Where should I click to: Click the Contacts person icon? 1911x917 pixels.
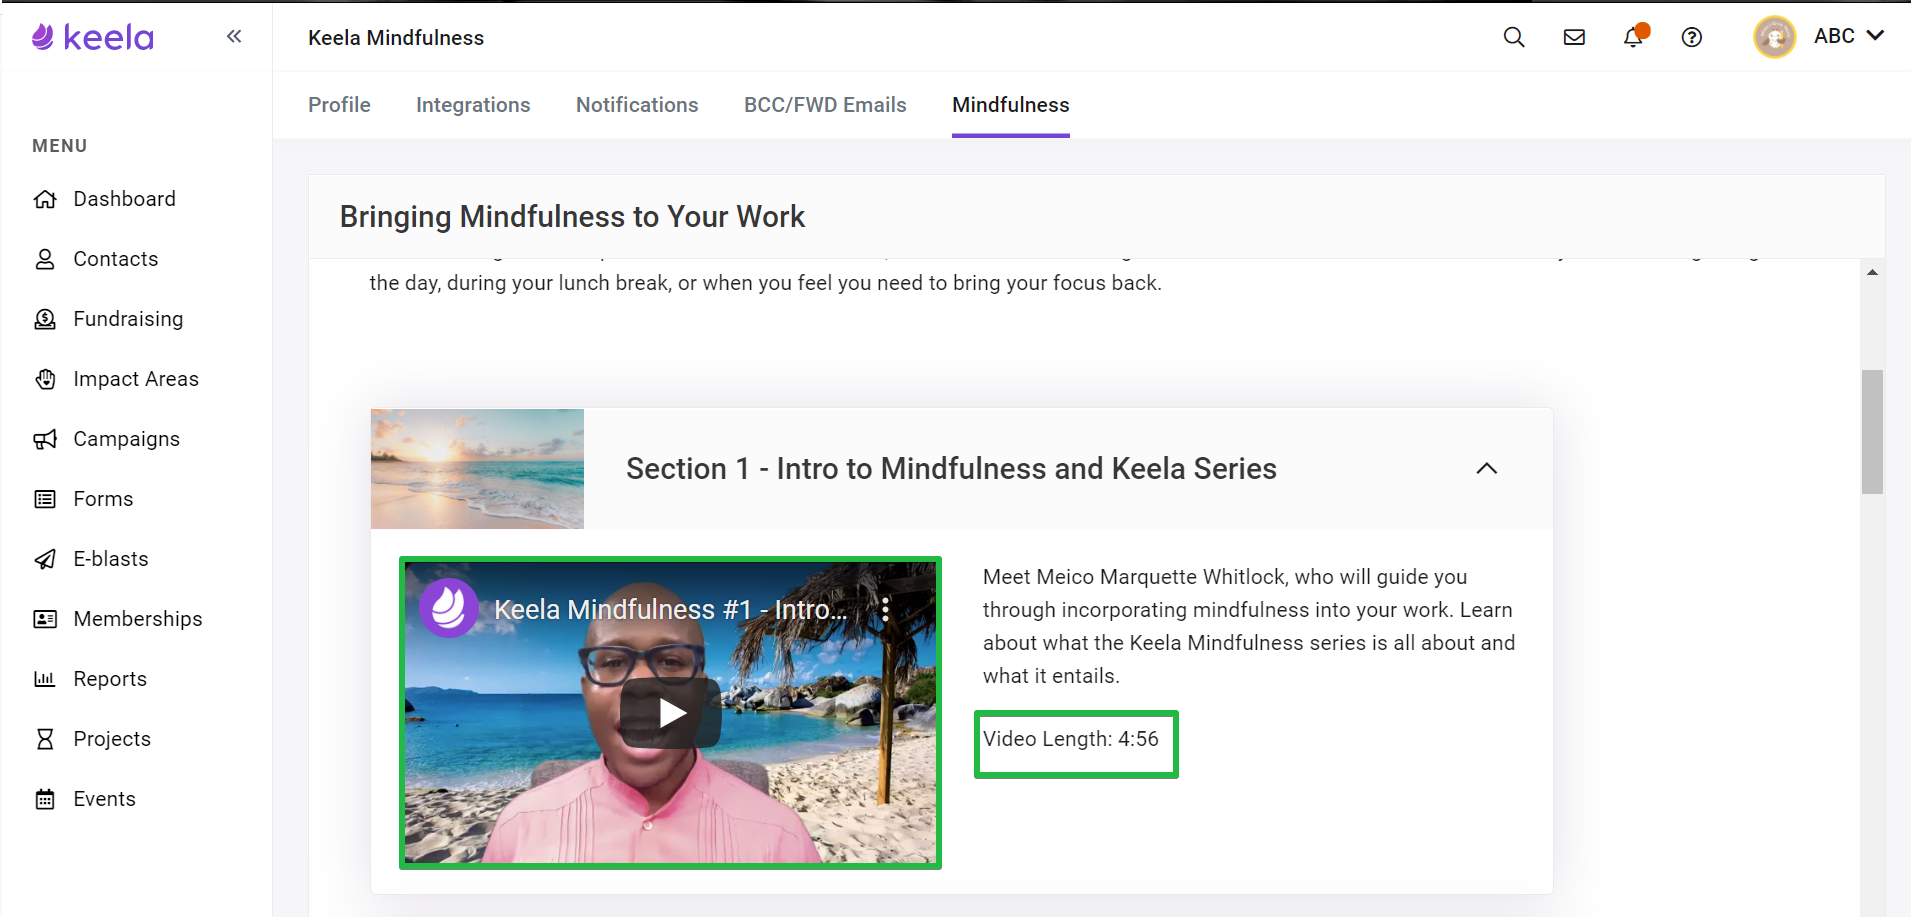pos(45,259)
